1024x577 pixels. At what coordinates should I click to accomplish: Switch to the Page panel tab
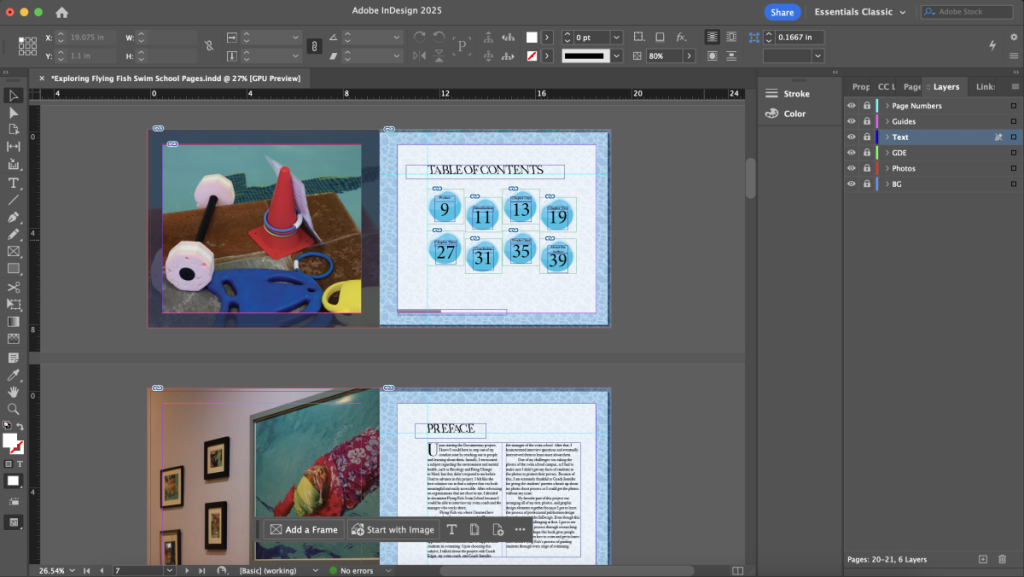click(x=912, y=87)
